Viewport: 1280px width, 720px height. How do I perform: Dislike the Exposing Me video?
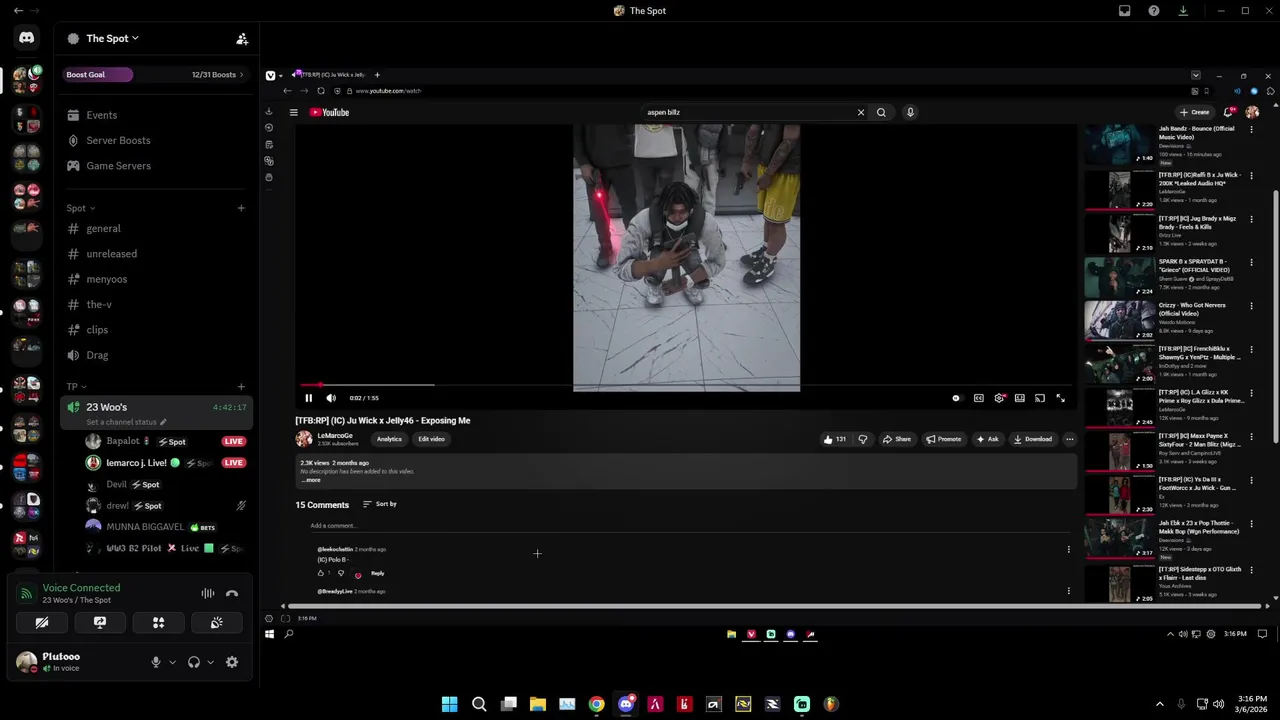click(862, 439)
